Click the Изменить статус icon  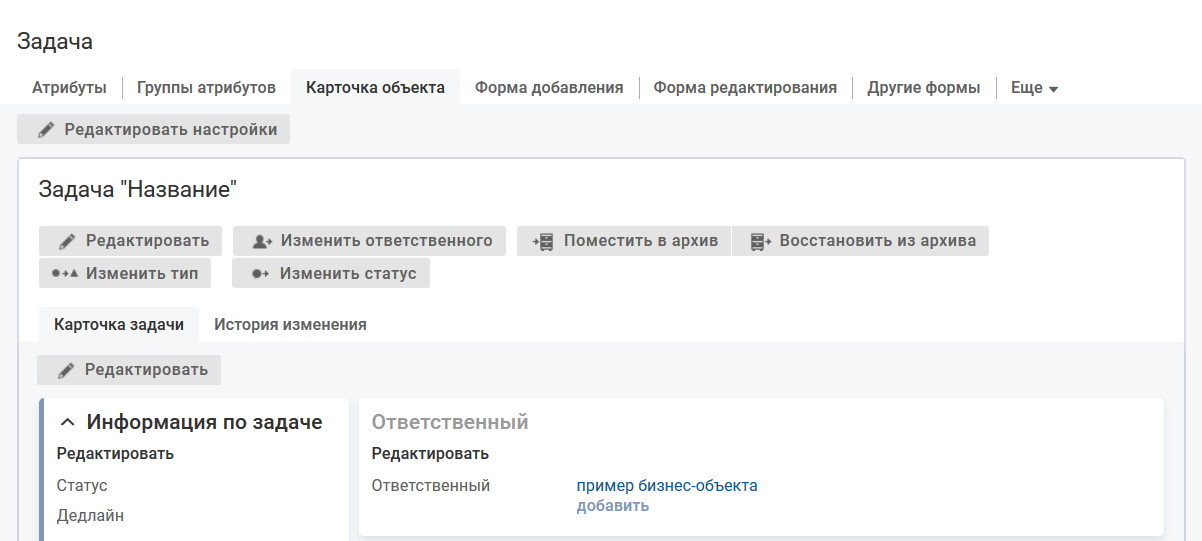coord(260,274)
